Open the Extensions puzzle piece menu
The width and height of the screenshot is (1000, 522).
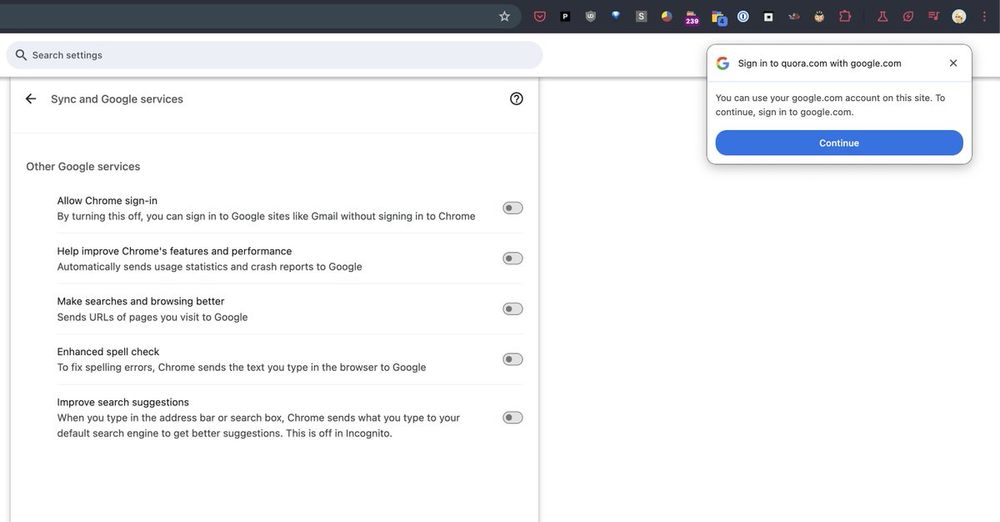point(844,17)
